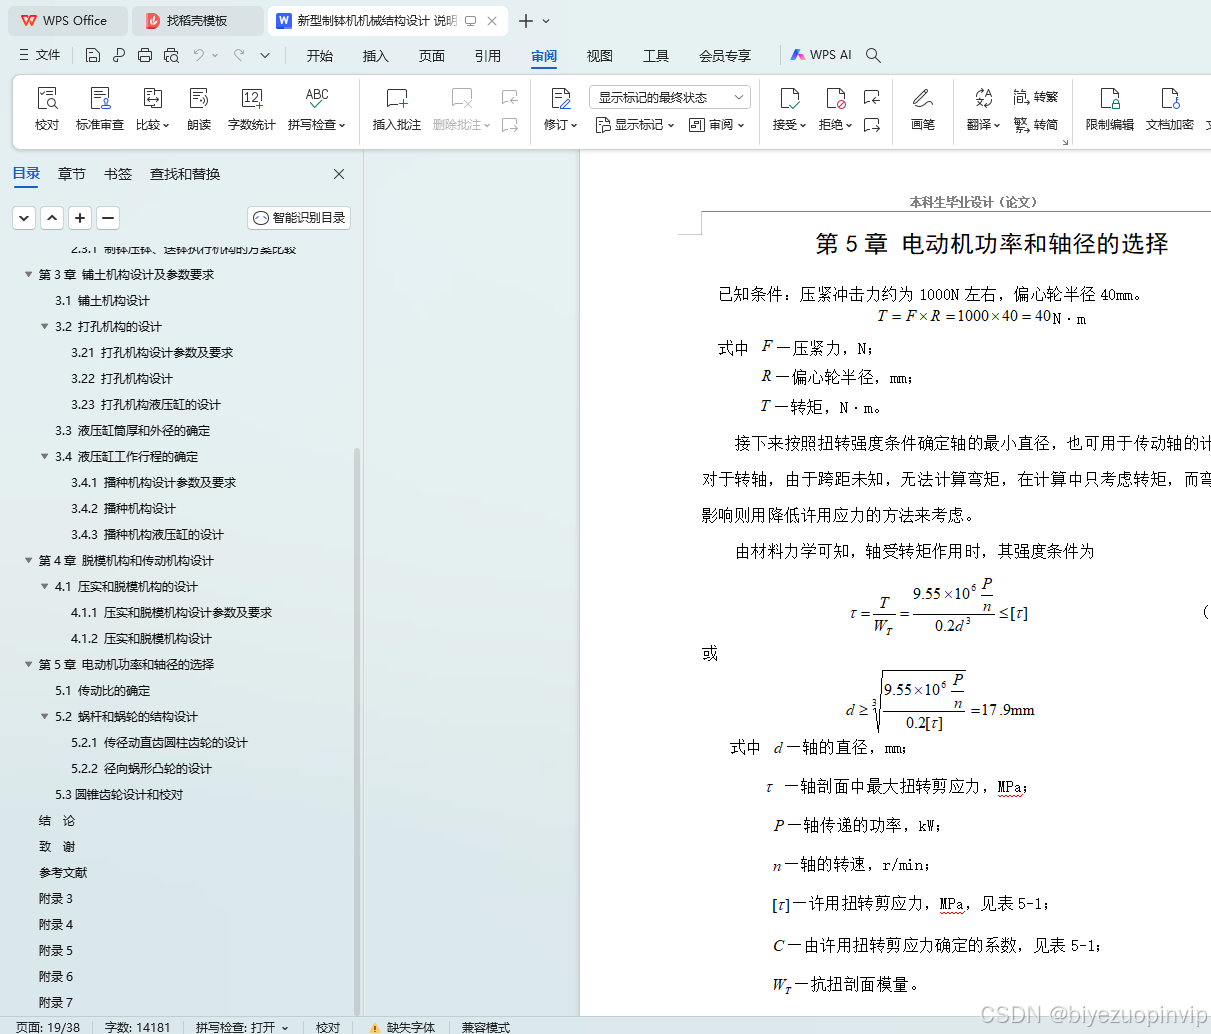
Task: Click the print preview icon
Action: click(x=171, y=55)
